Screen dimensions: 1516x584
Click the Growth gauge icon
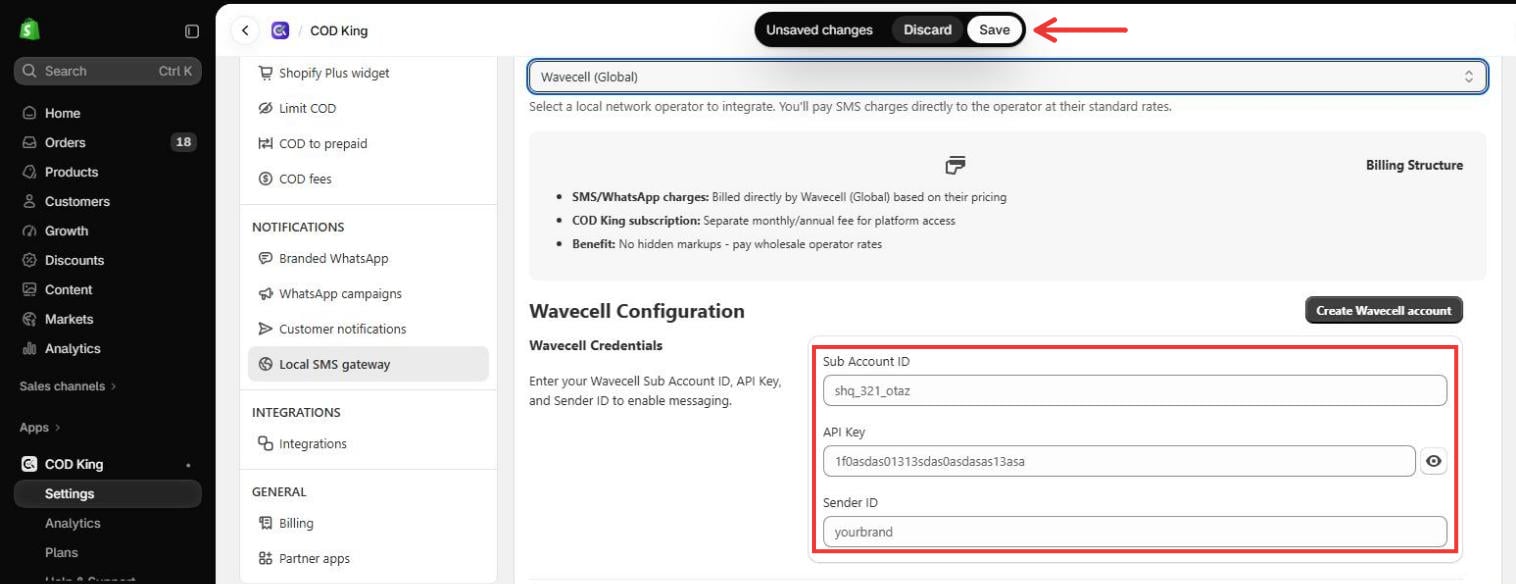tap(30, 231)
